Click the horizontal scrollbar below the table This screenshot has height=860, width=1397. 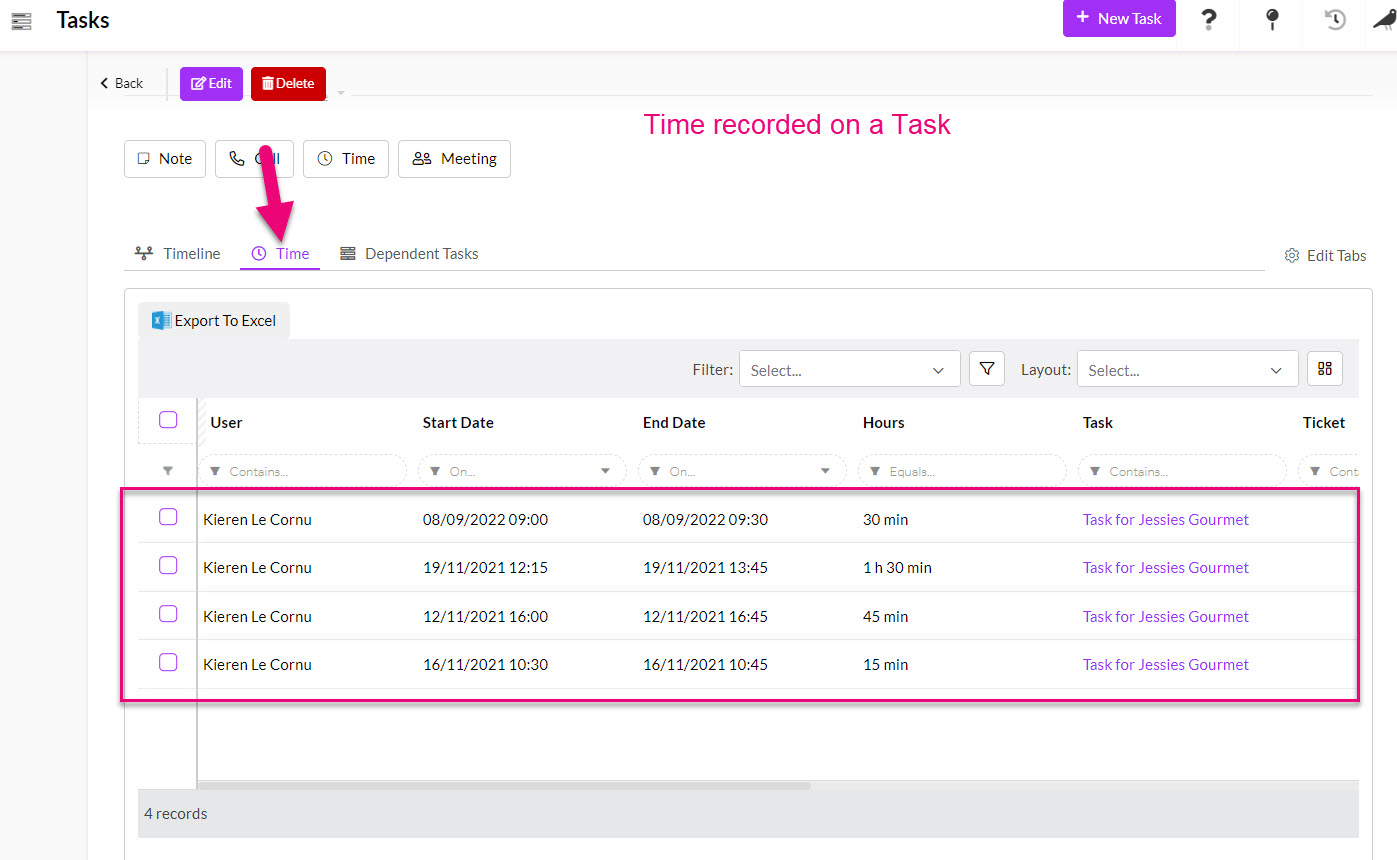tap(505, 786)
